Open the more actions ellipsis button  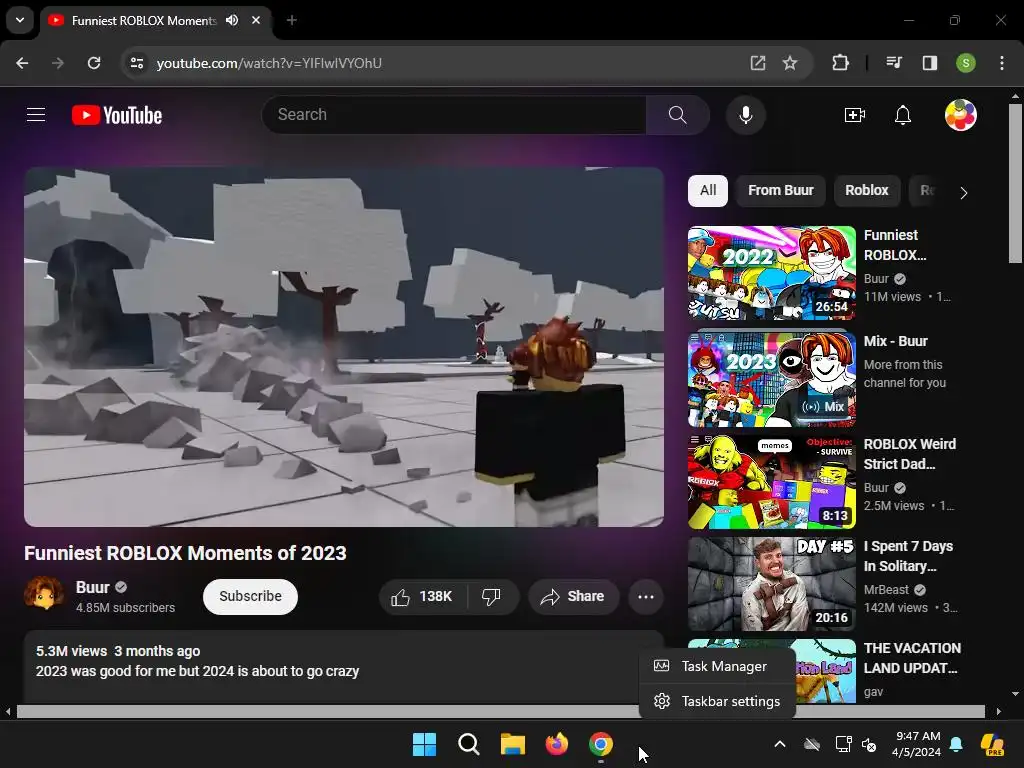[x=645, y=596]
